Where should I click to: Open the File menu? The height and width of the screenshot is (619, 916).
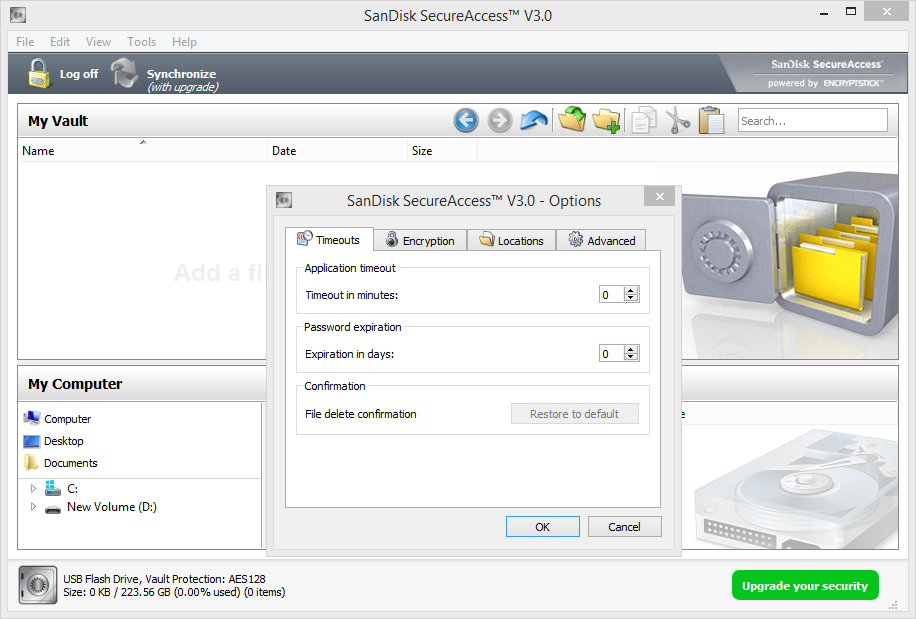click(25, 42)
